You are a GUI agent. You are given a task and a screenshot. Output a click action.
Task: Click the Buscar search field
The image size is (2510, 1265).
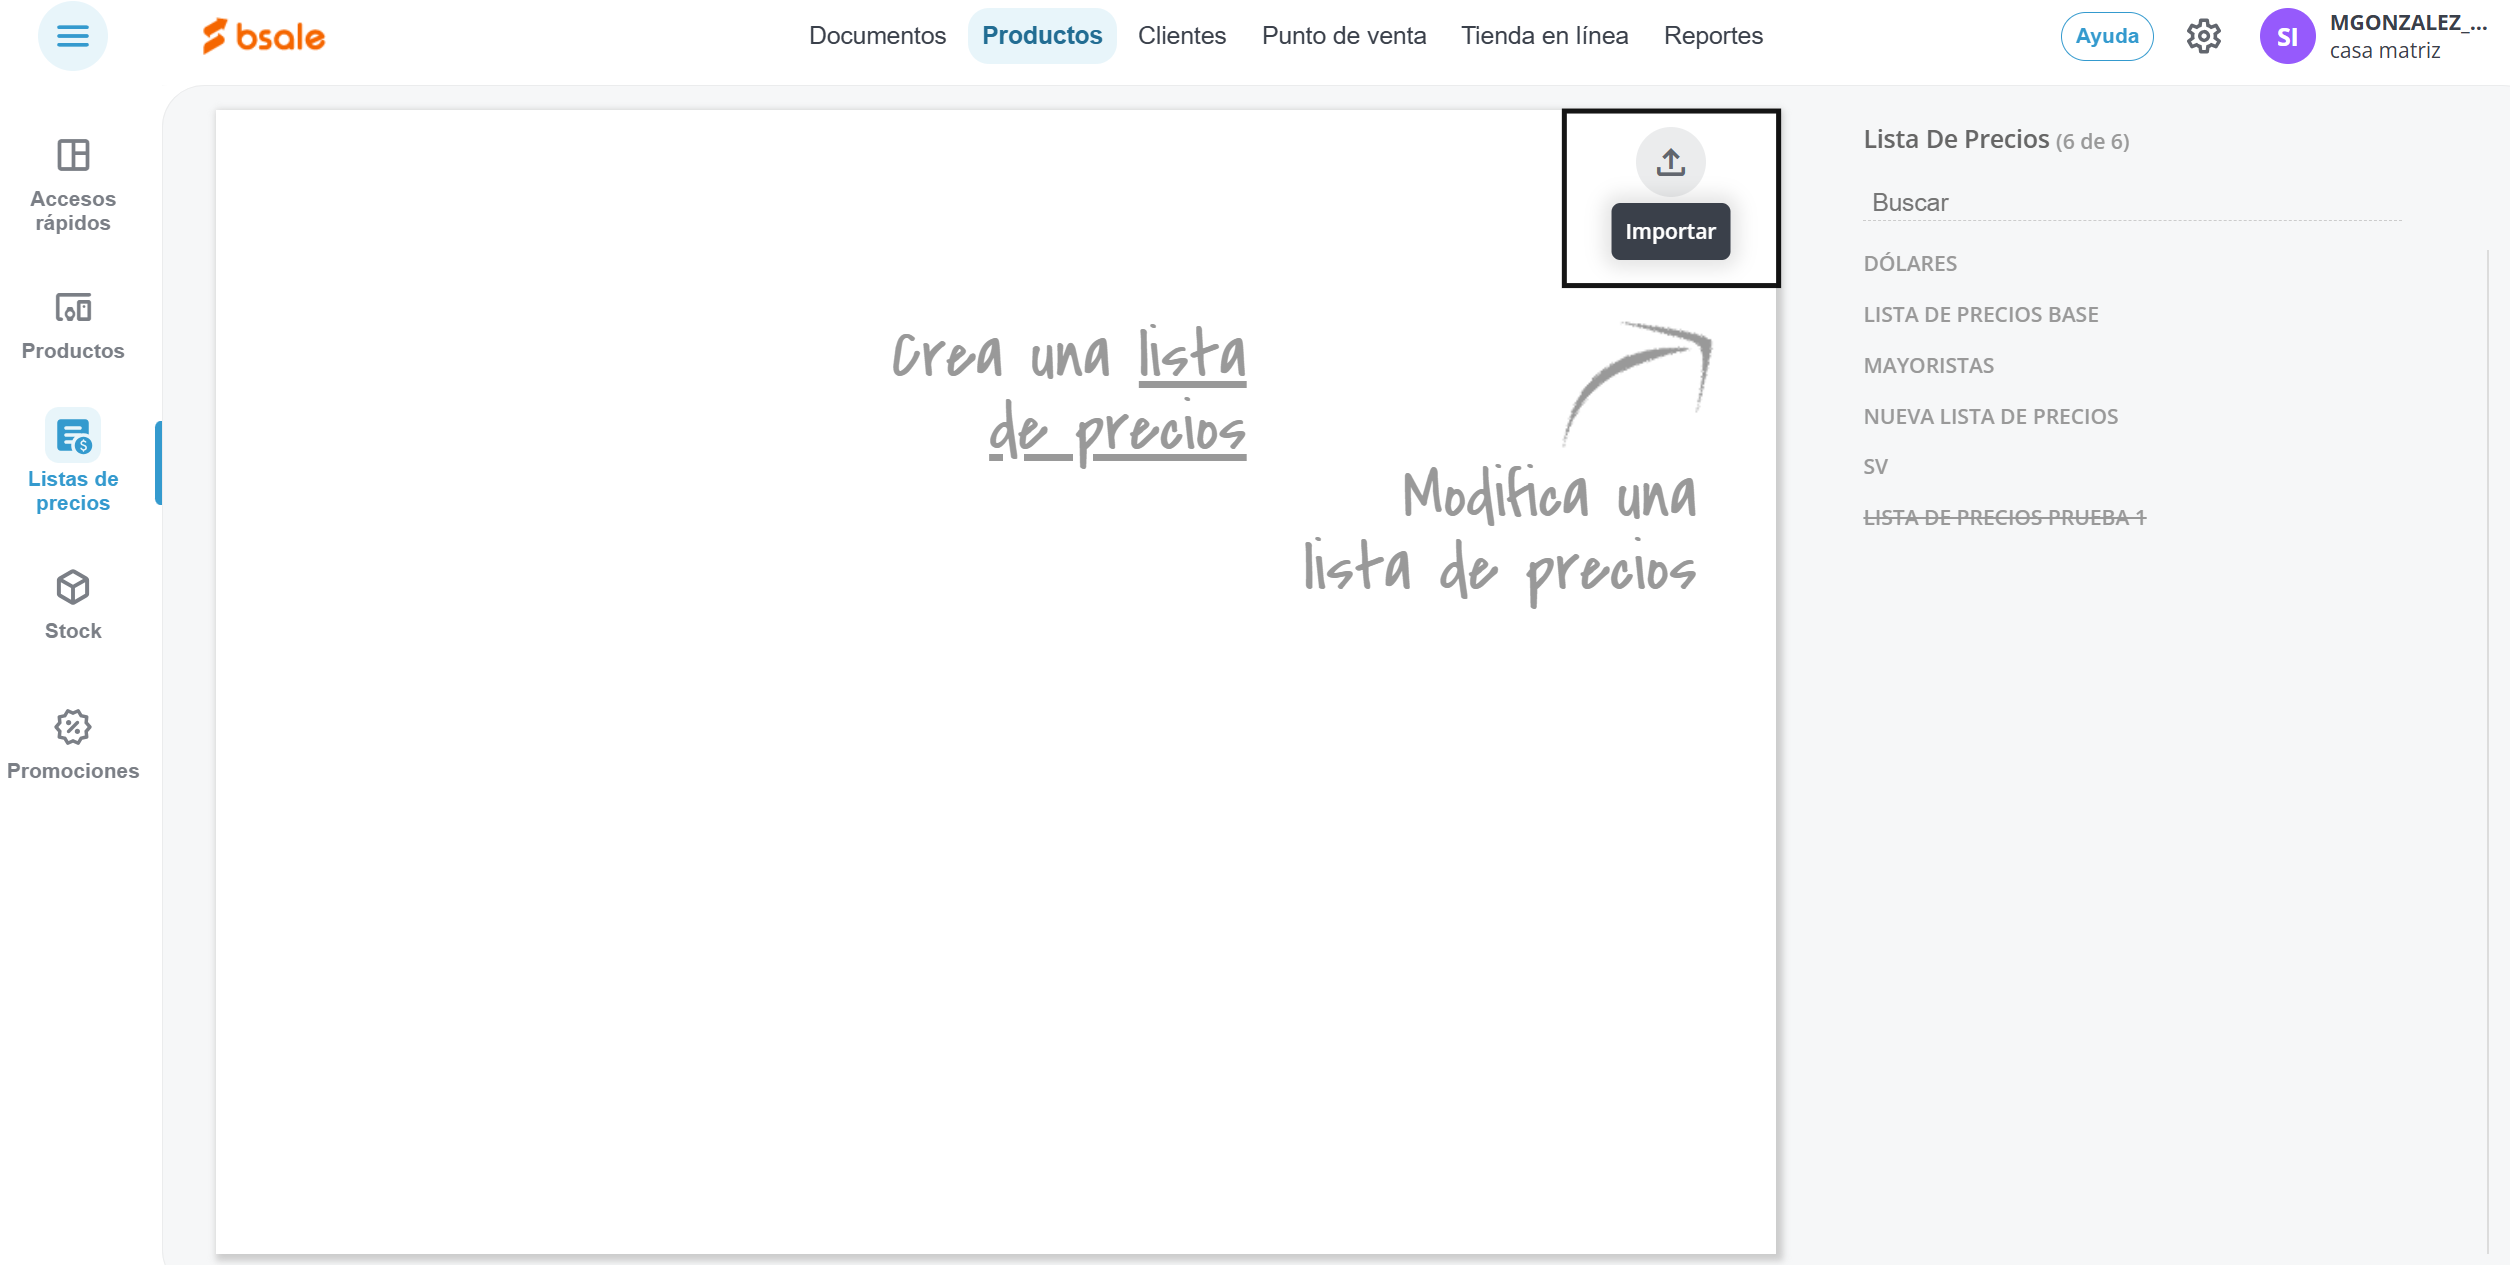click(2130, 203)
